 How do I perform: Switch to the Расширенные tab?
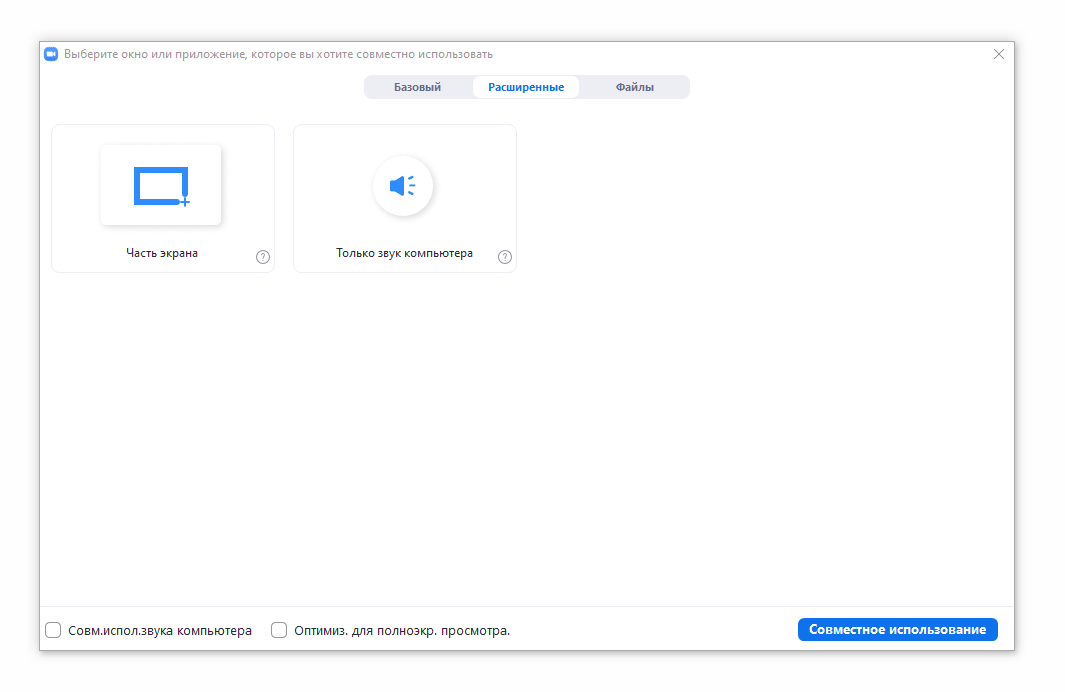tap(526, 87)
